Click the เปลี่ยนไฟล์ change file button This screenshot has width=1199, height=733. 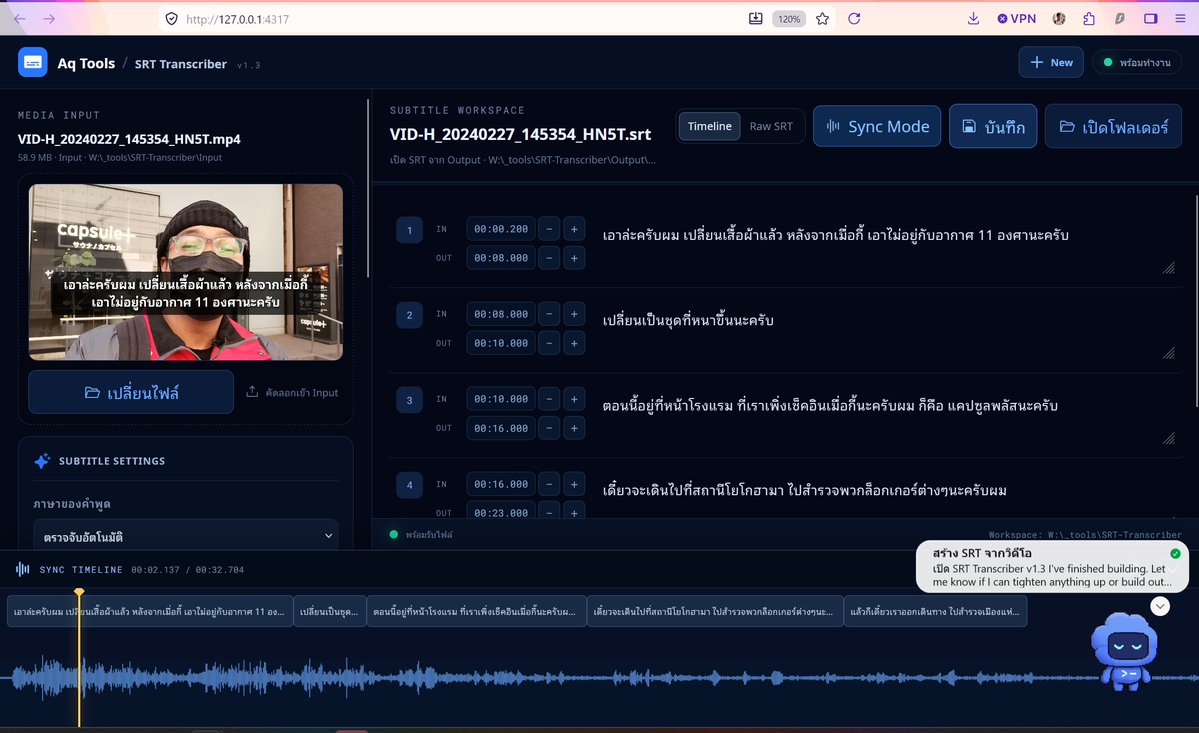[x=131, y=392]
